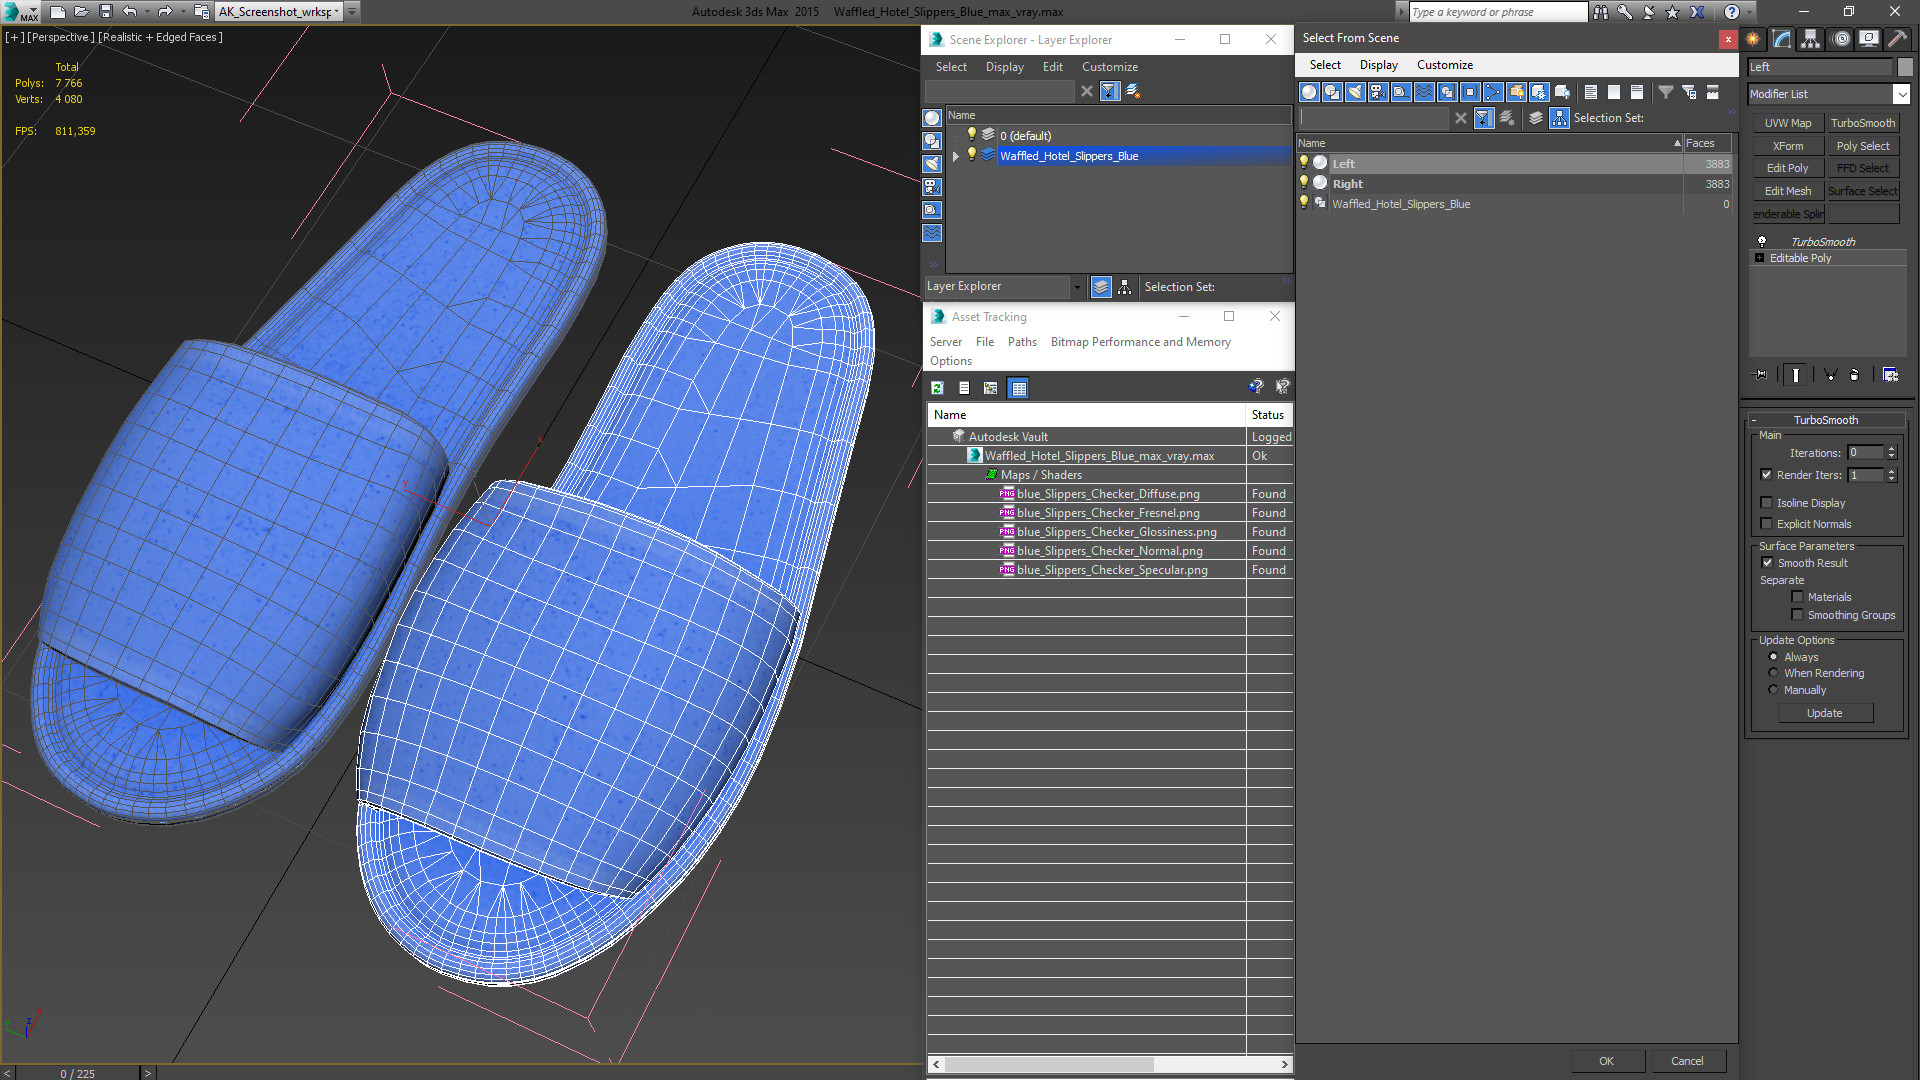Expand the Waffled_Hotel_Slippers_Blue layer
The image size is (1920, 1080).
952,156
